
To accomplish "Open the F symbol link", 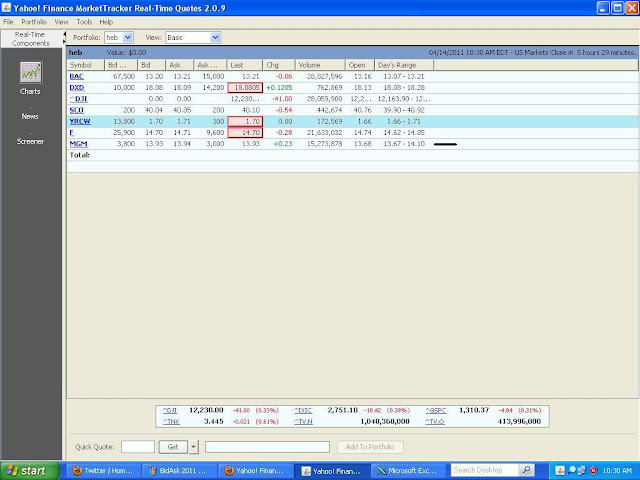I will point(71,133).
